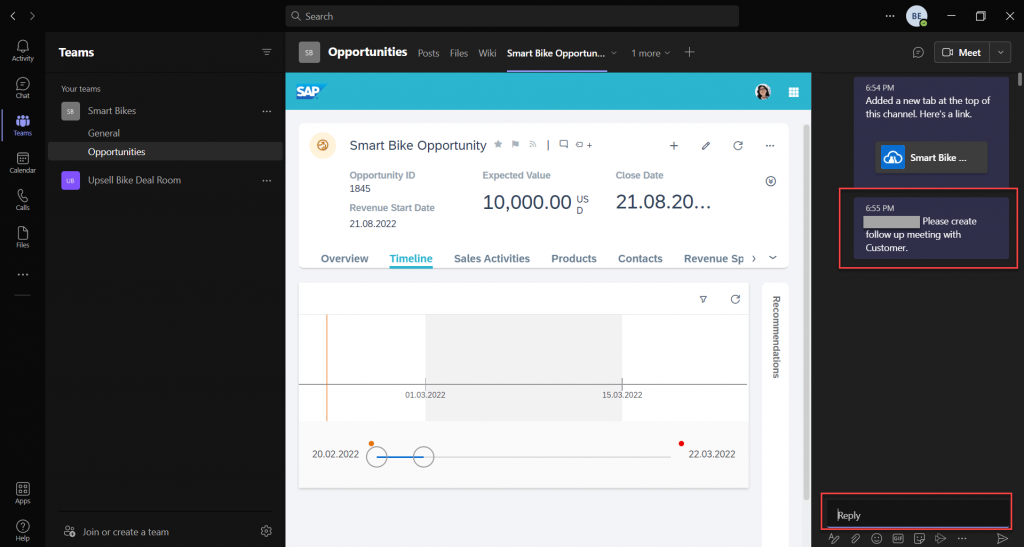
Task: Open opportunity header more actions ellipsis
Action: [x=770, y=146]
